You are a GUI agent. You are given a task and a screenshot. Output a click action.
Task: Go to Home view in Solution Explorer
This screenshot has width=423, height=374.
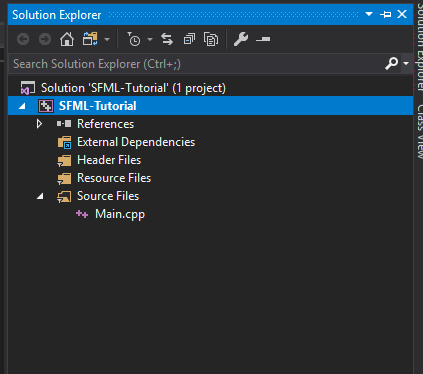pos(67,39)
